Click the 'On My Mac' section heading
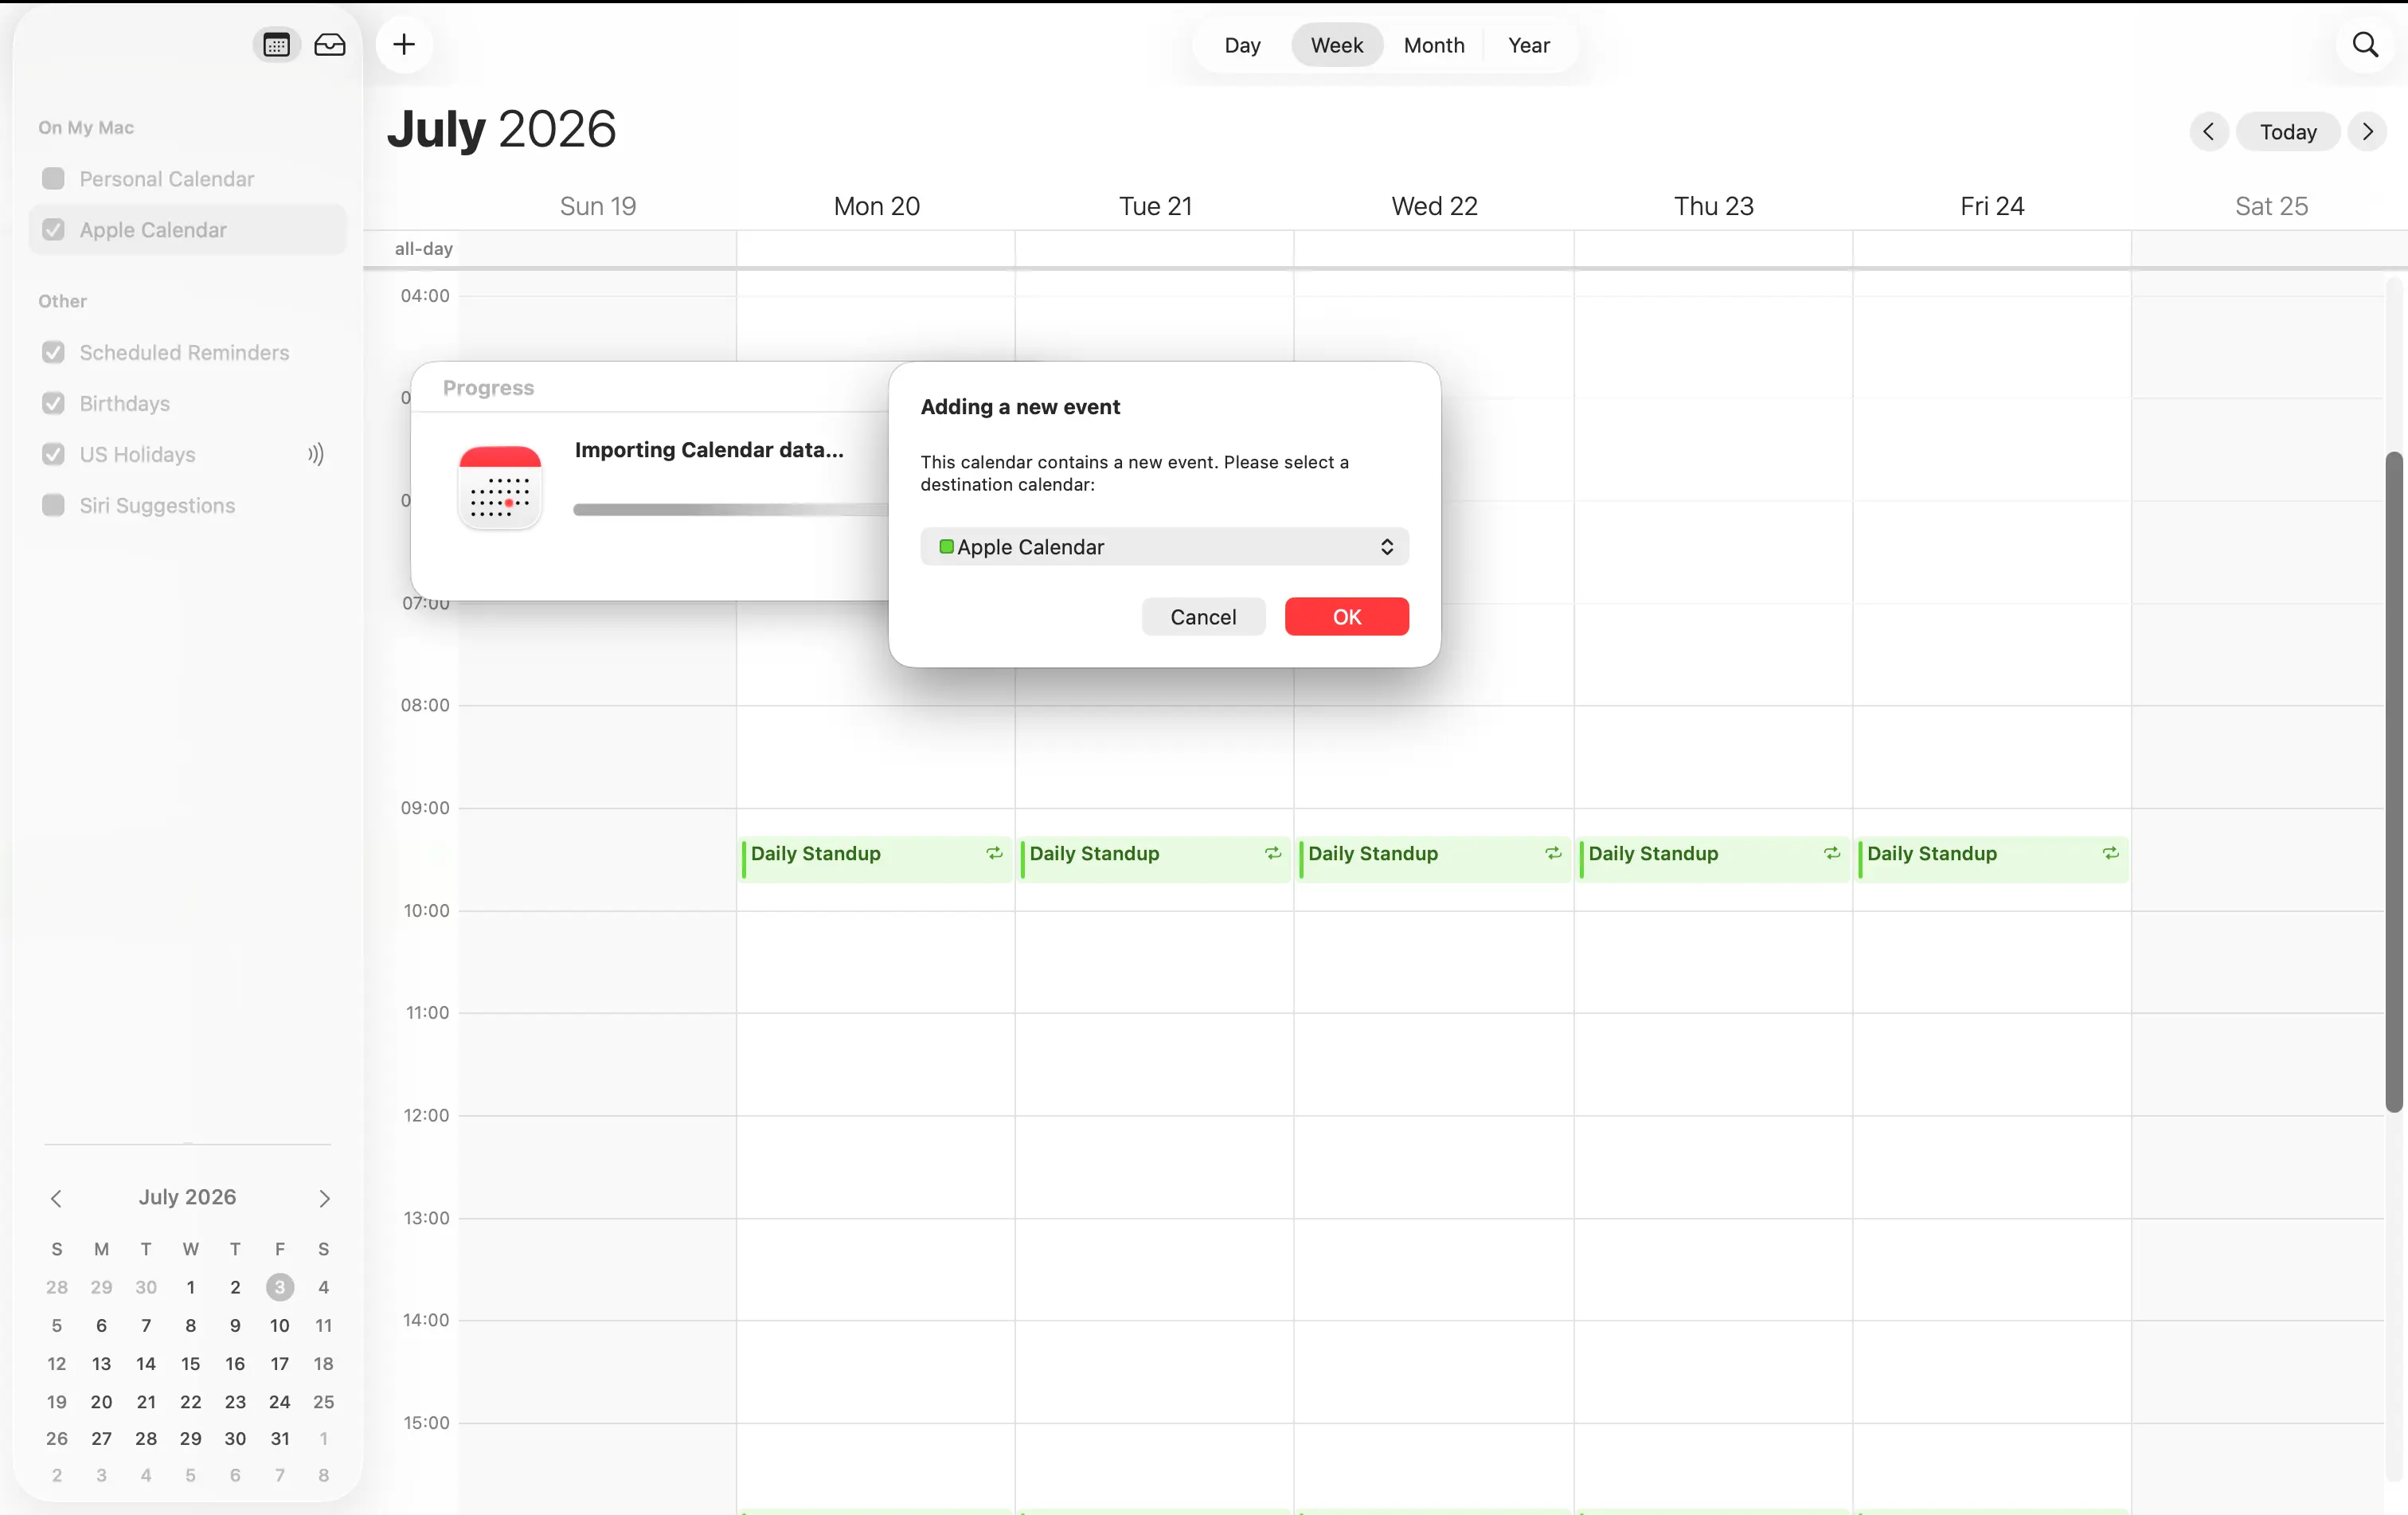The image size is (2408, 1515). click(x=86, y=127)
